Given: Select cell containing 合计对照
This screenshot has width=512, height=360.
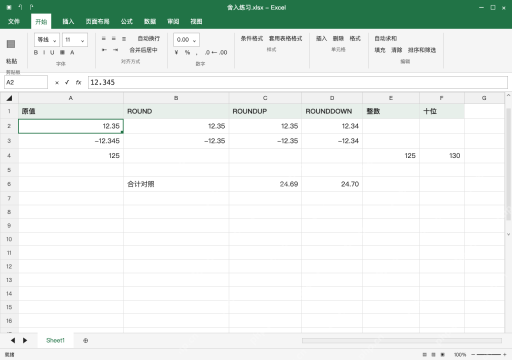Looking at the screenshot, I should (176, 184).
